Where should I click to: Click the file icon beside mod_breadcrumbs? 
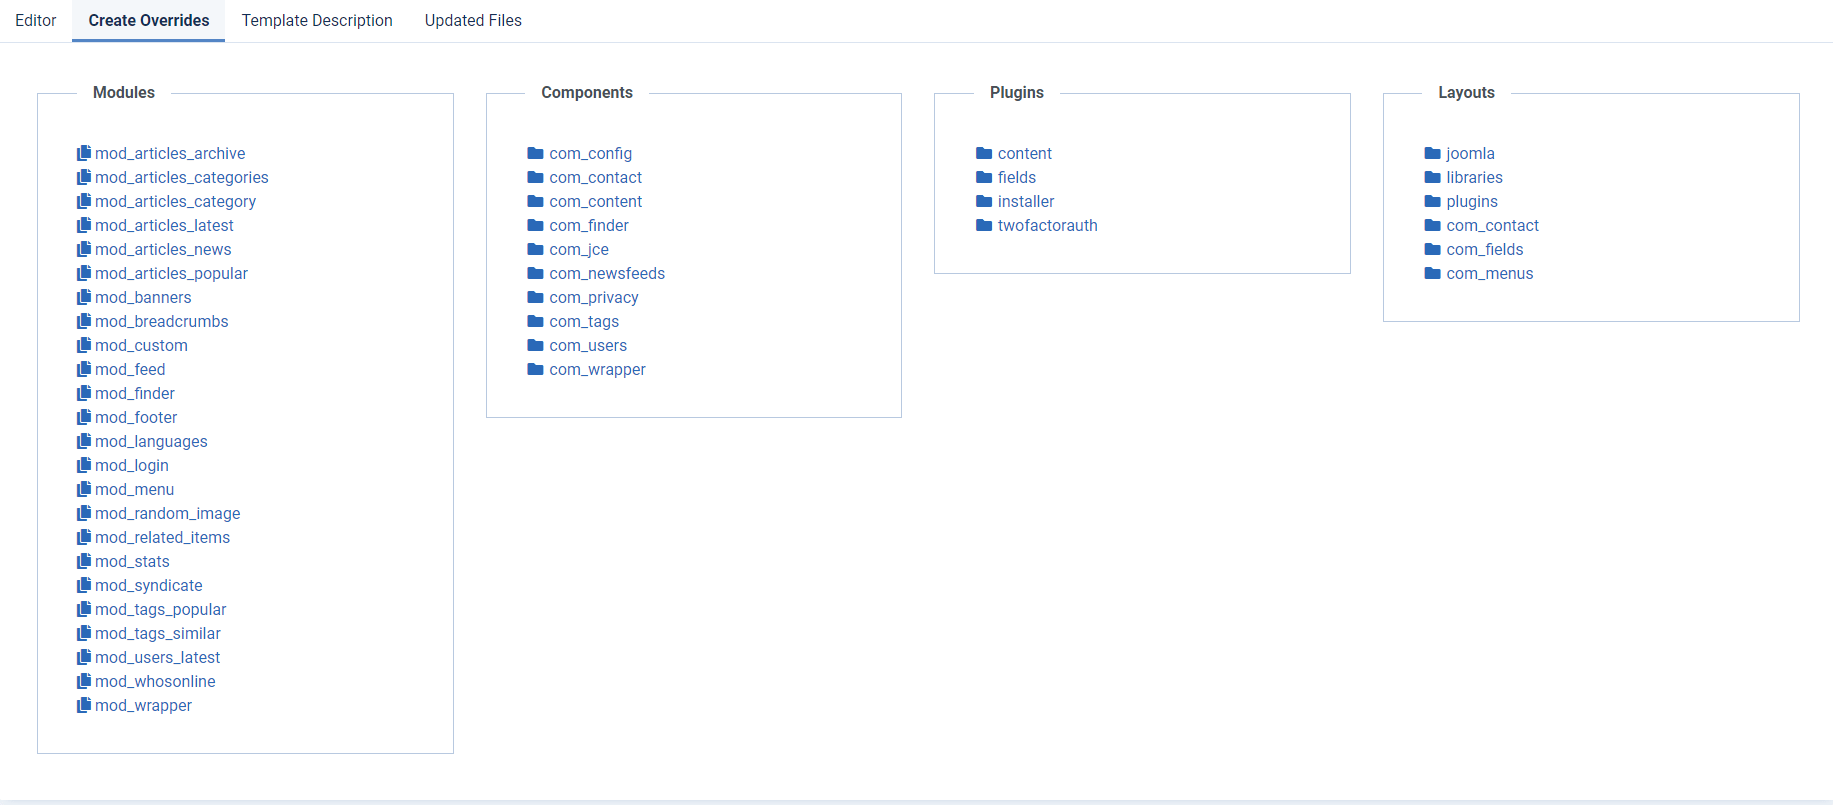tap(84, 321)
